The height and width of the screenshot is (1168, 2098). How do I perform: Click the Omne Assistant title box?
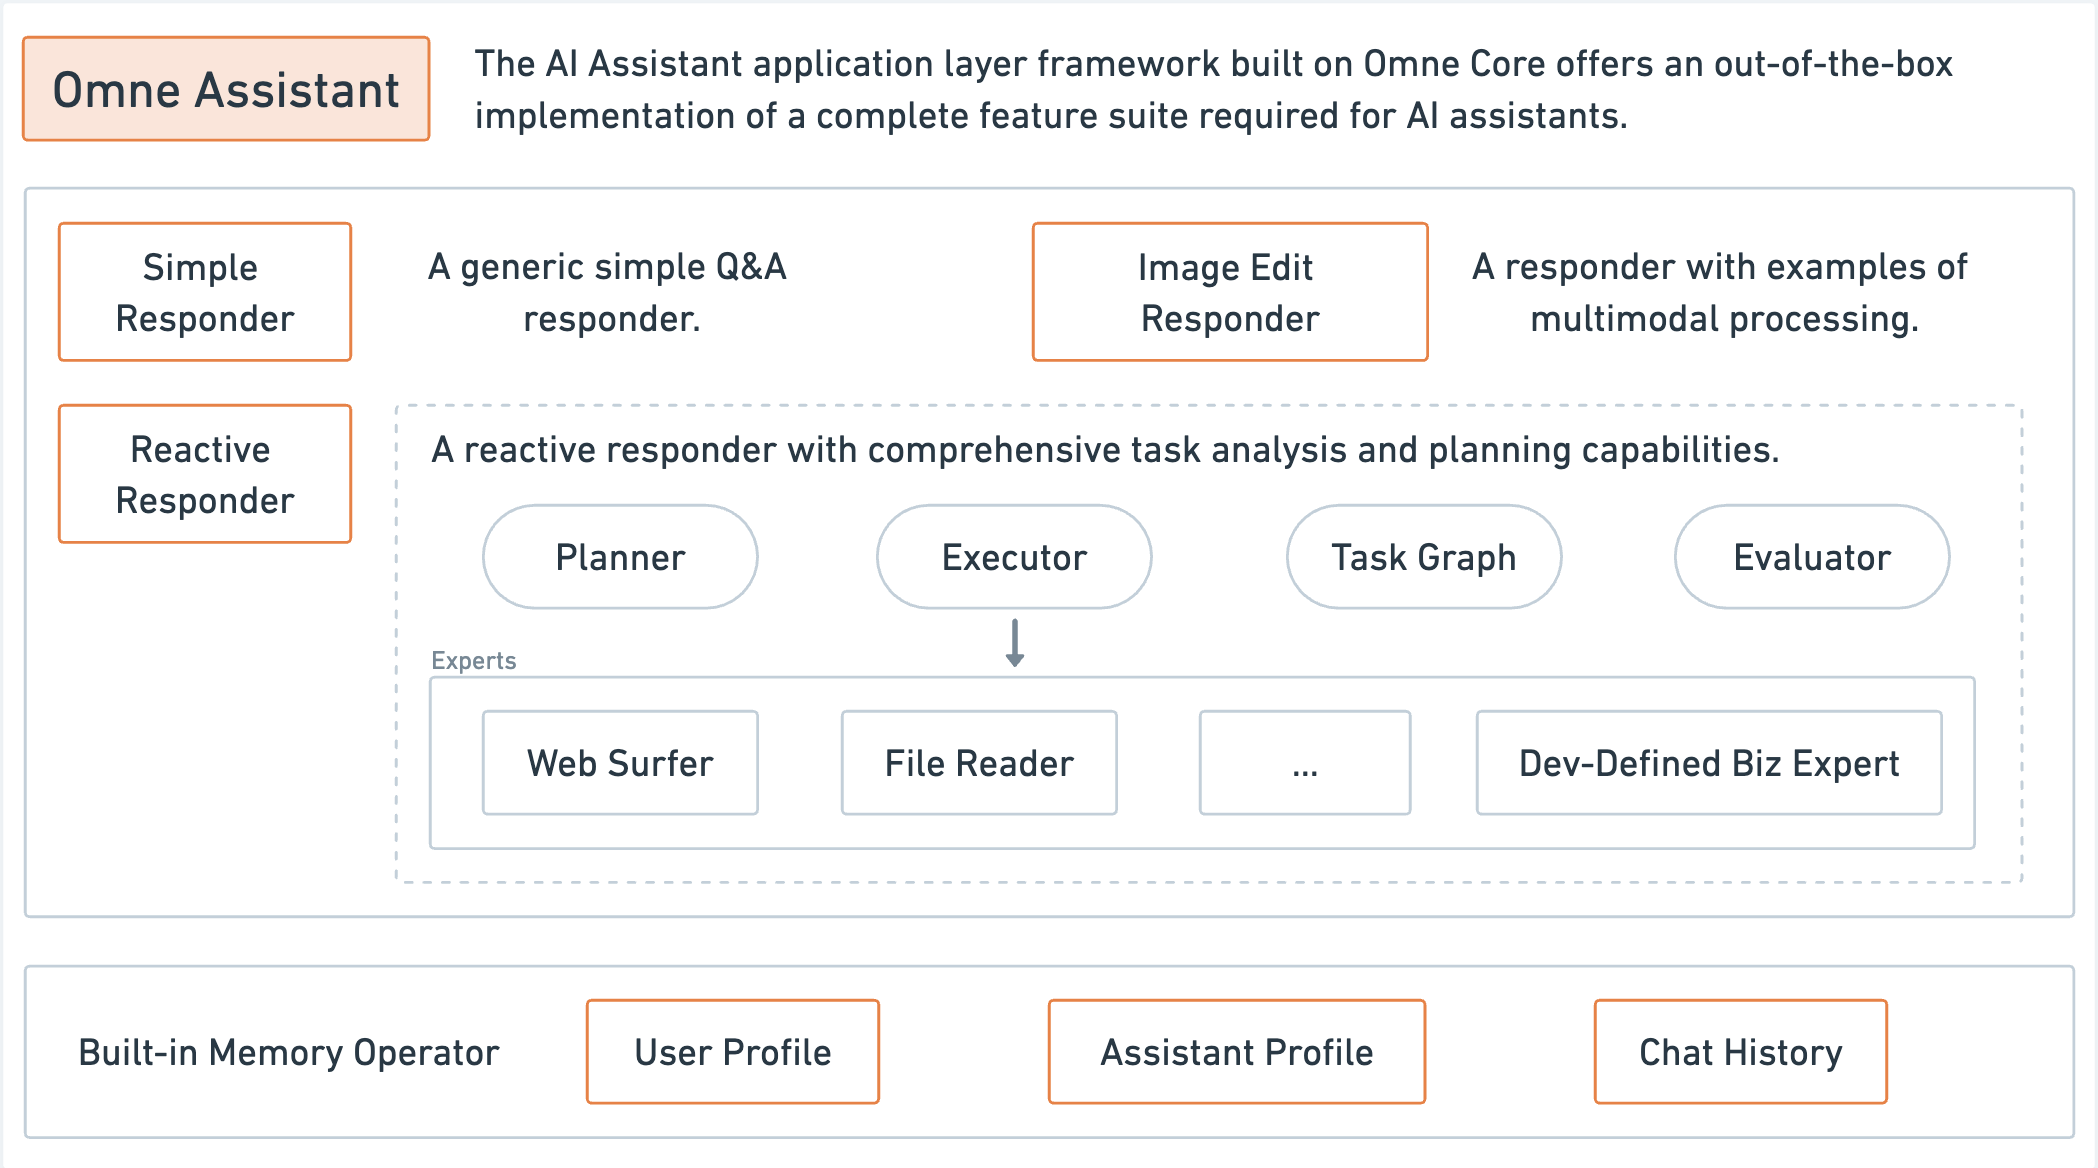point(226,90)
